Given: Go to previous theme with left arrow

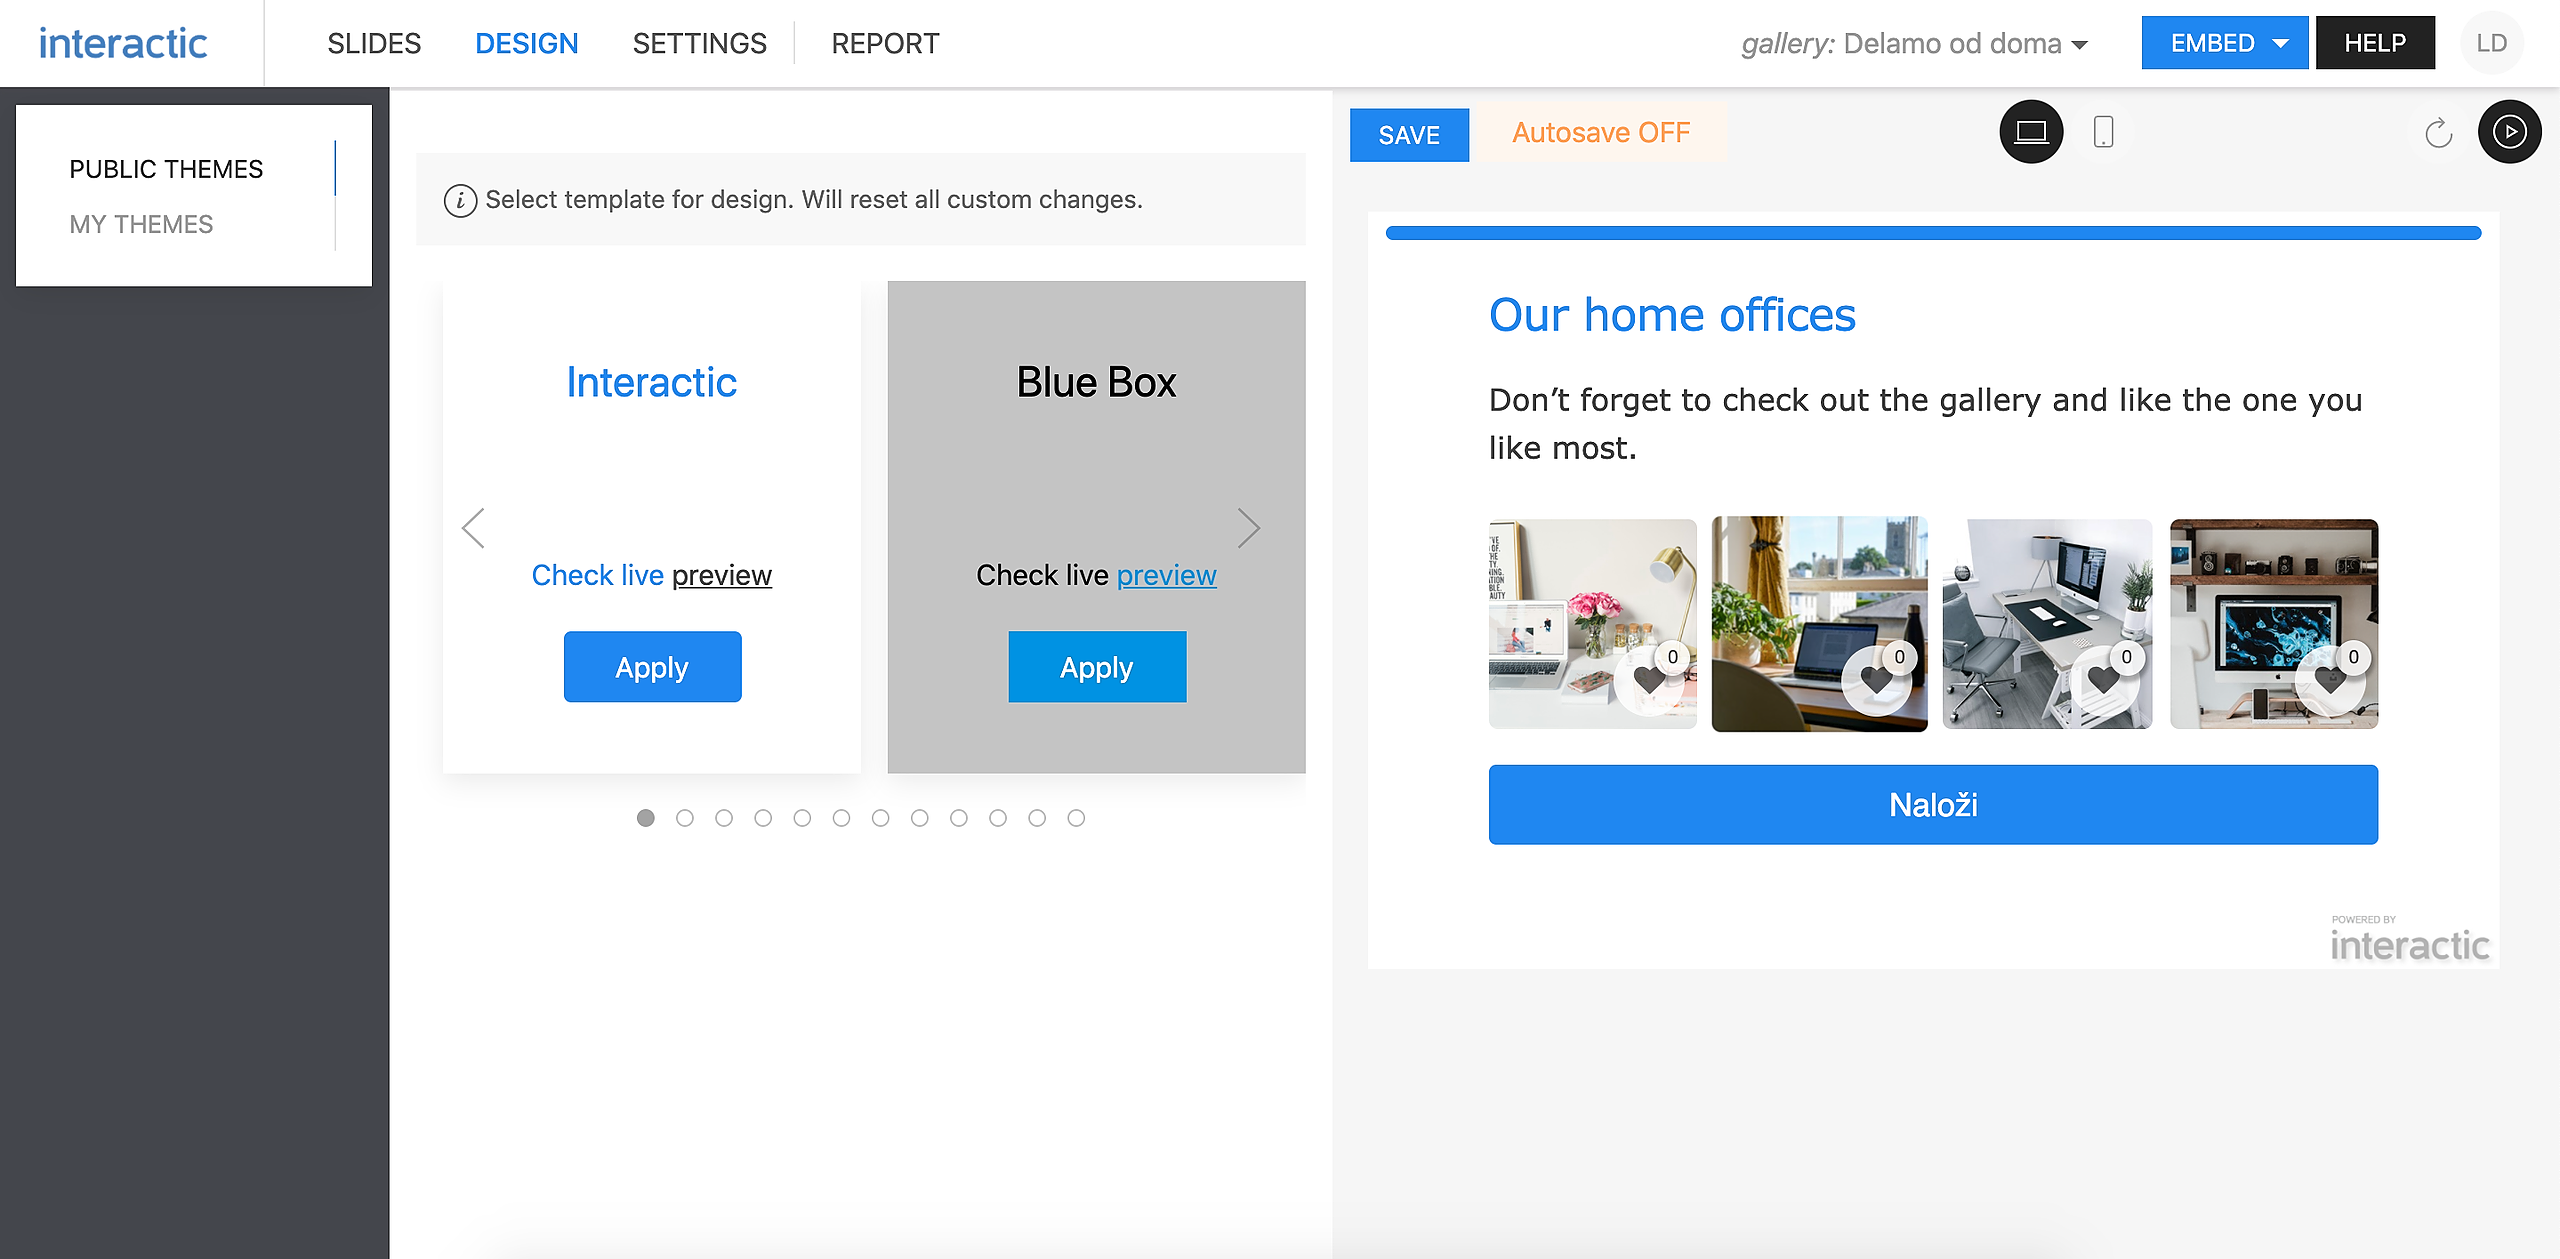Looking at the screenshot, I should click(x=473, y=528).
